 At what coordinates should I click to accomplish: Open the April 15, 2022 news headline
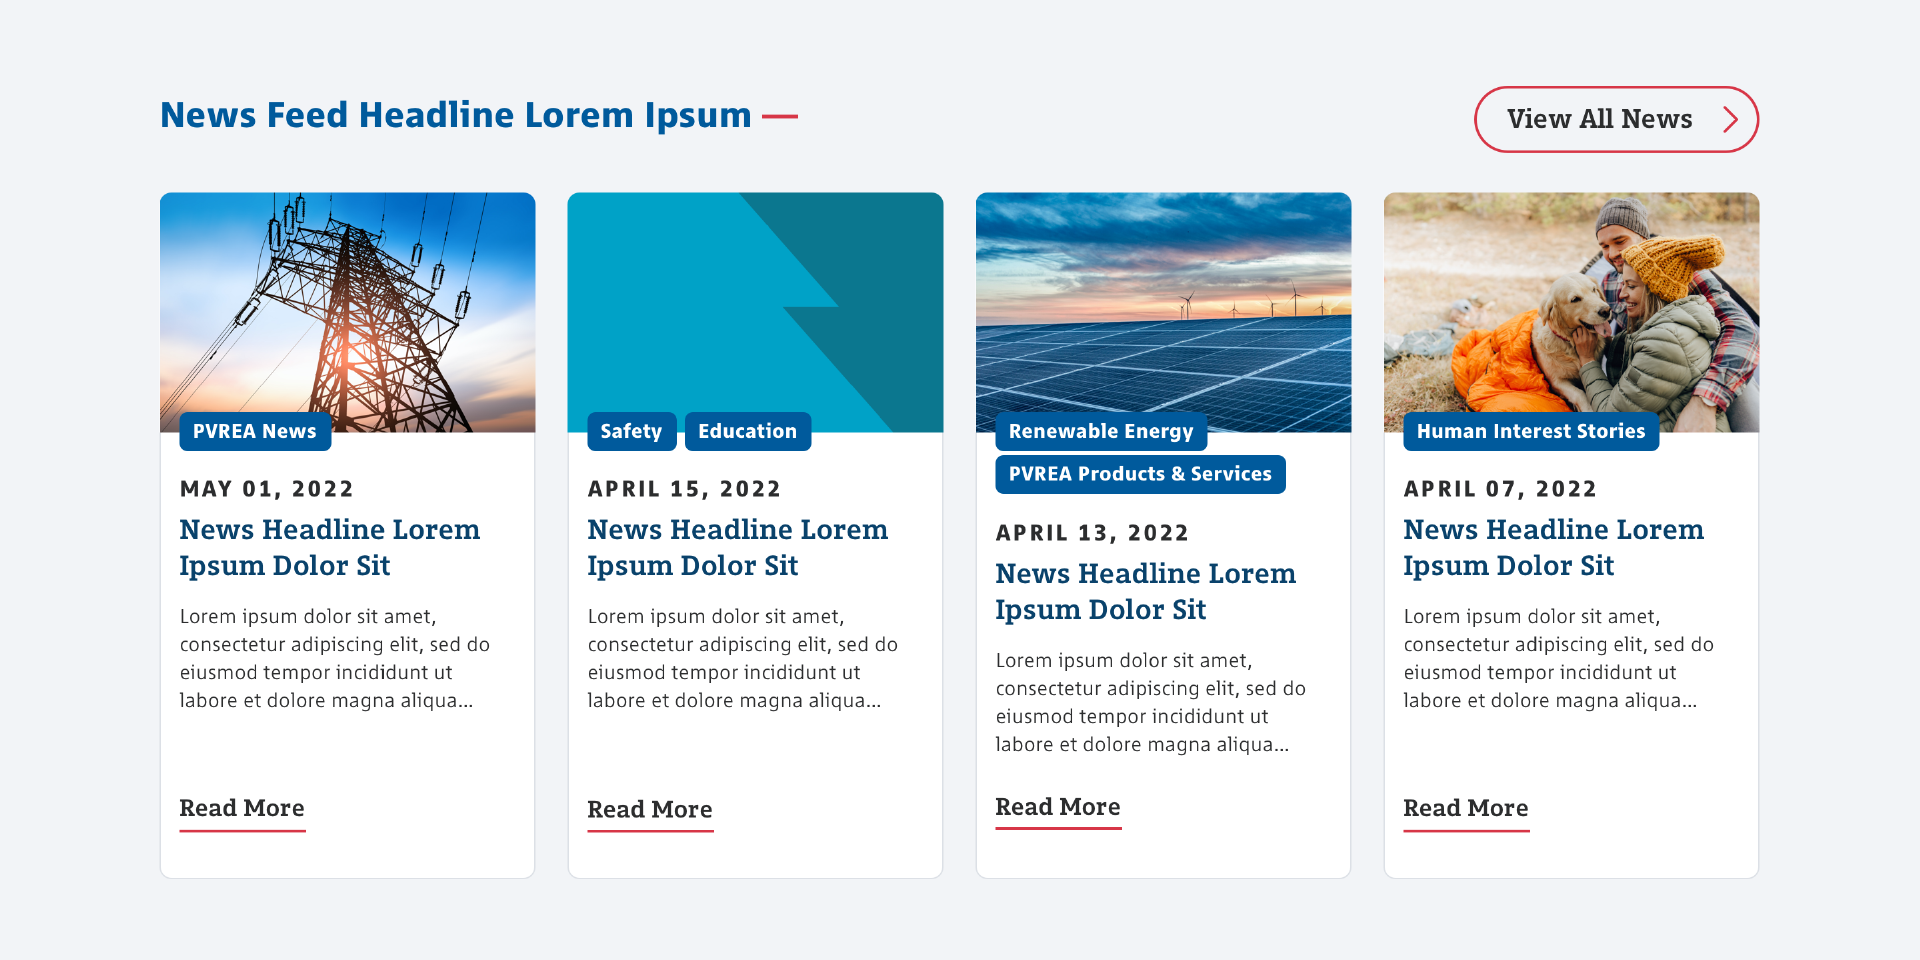coord(738,547)
